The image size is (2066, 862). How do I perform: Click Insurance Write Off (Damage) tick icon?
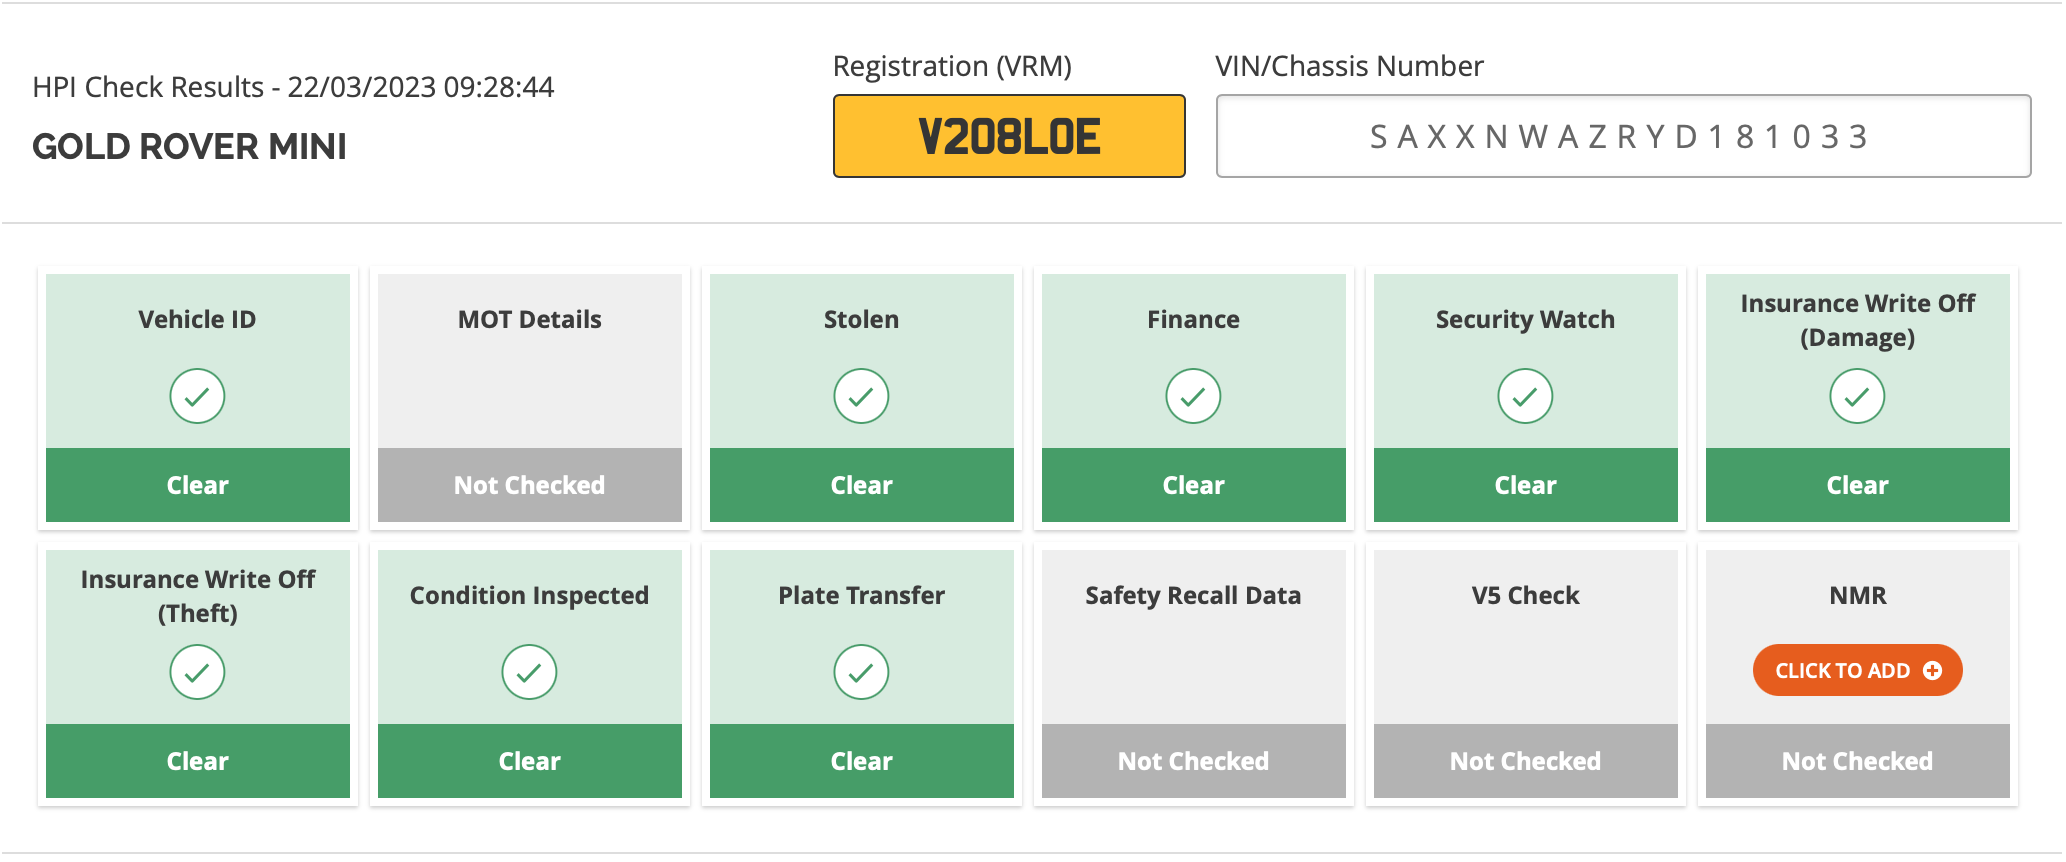click(1857, 396)
